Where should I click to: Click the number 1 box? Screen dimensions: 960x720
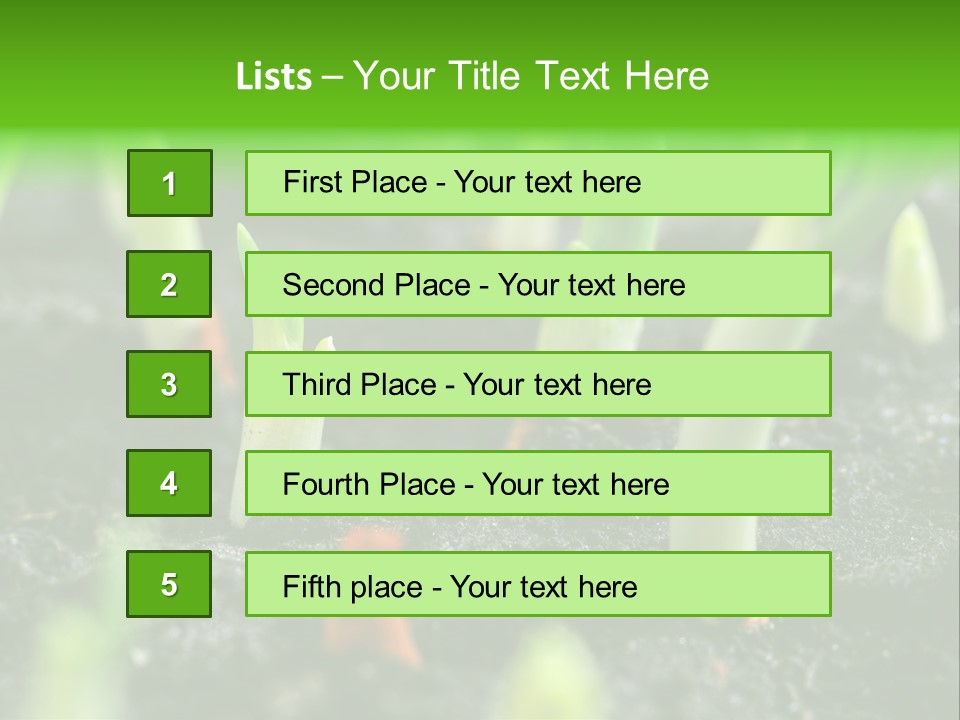coord(170,183)
